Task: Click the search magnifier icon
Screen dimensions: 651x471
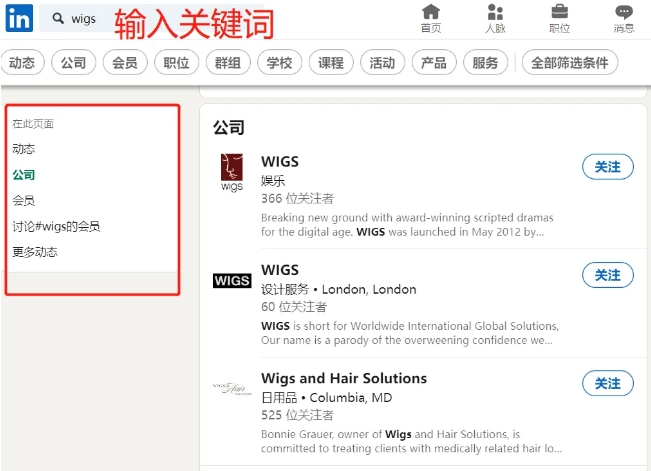Action: pyautogui.click(x=58, y=19)
